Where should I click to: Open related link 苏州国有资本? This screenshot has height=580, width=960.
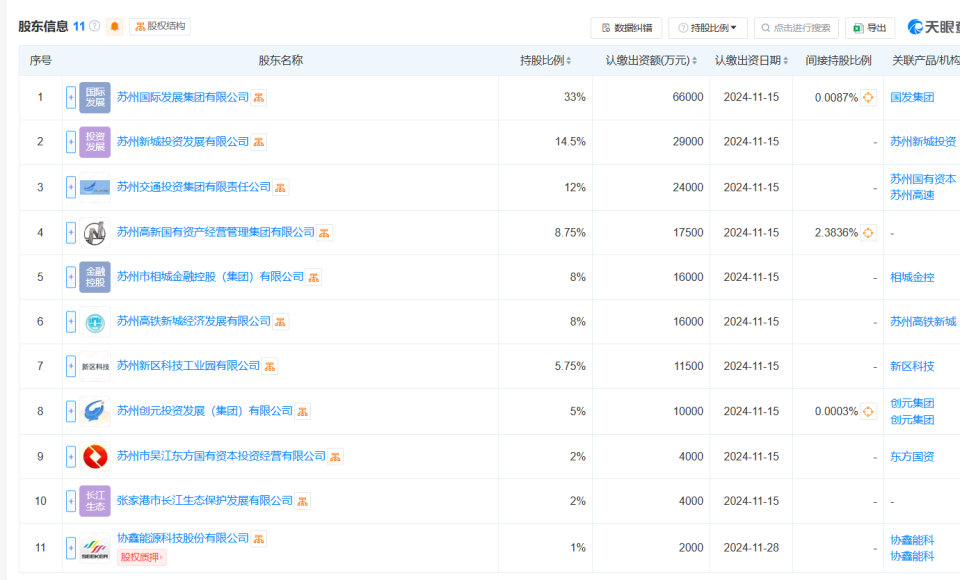(x=923, y=179)
